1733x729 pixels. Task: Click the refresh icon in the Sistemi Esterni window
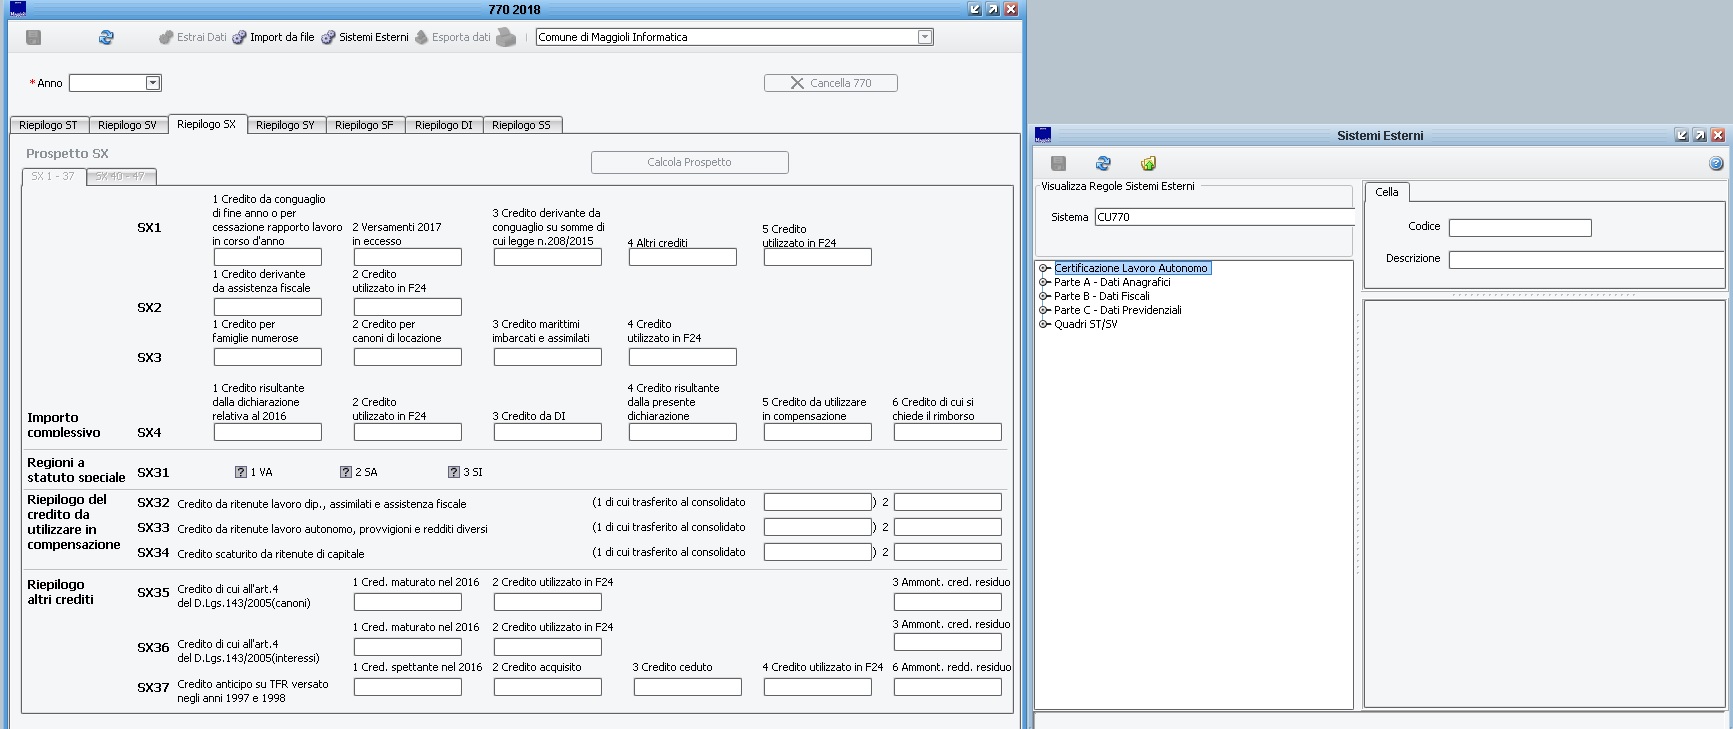click(1103, 163)
